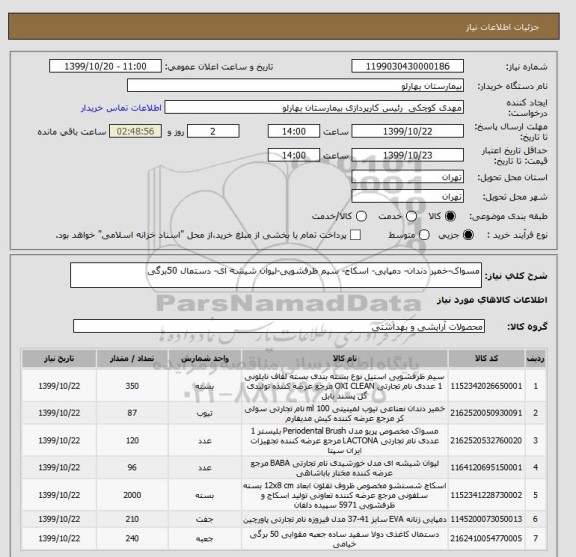Click product code 2162520532760020
Screen dimensions: 576x557
click(486, 440)
